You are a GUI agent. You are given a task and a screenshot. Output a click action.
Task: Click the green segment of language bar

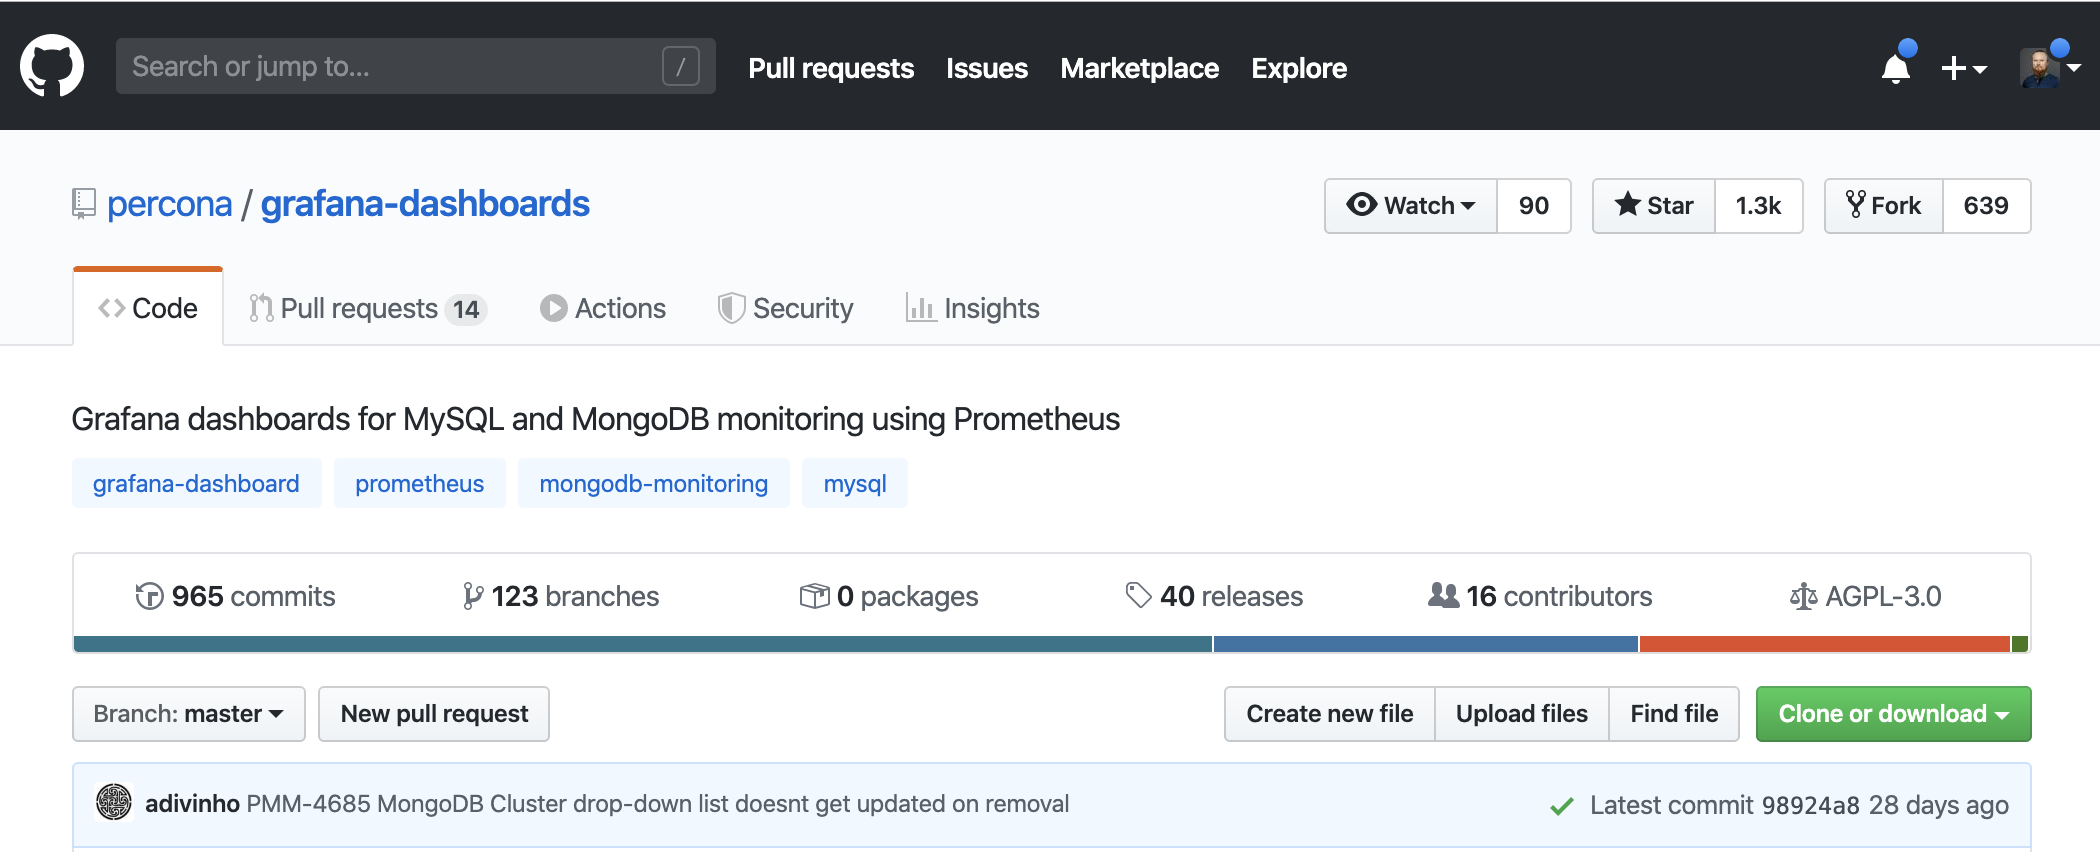[2020, 644]
